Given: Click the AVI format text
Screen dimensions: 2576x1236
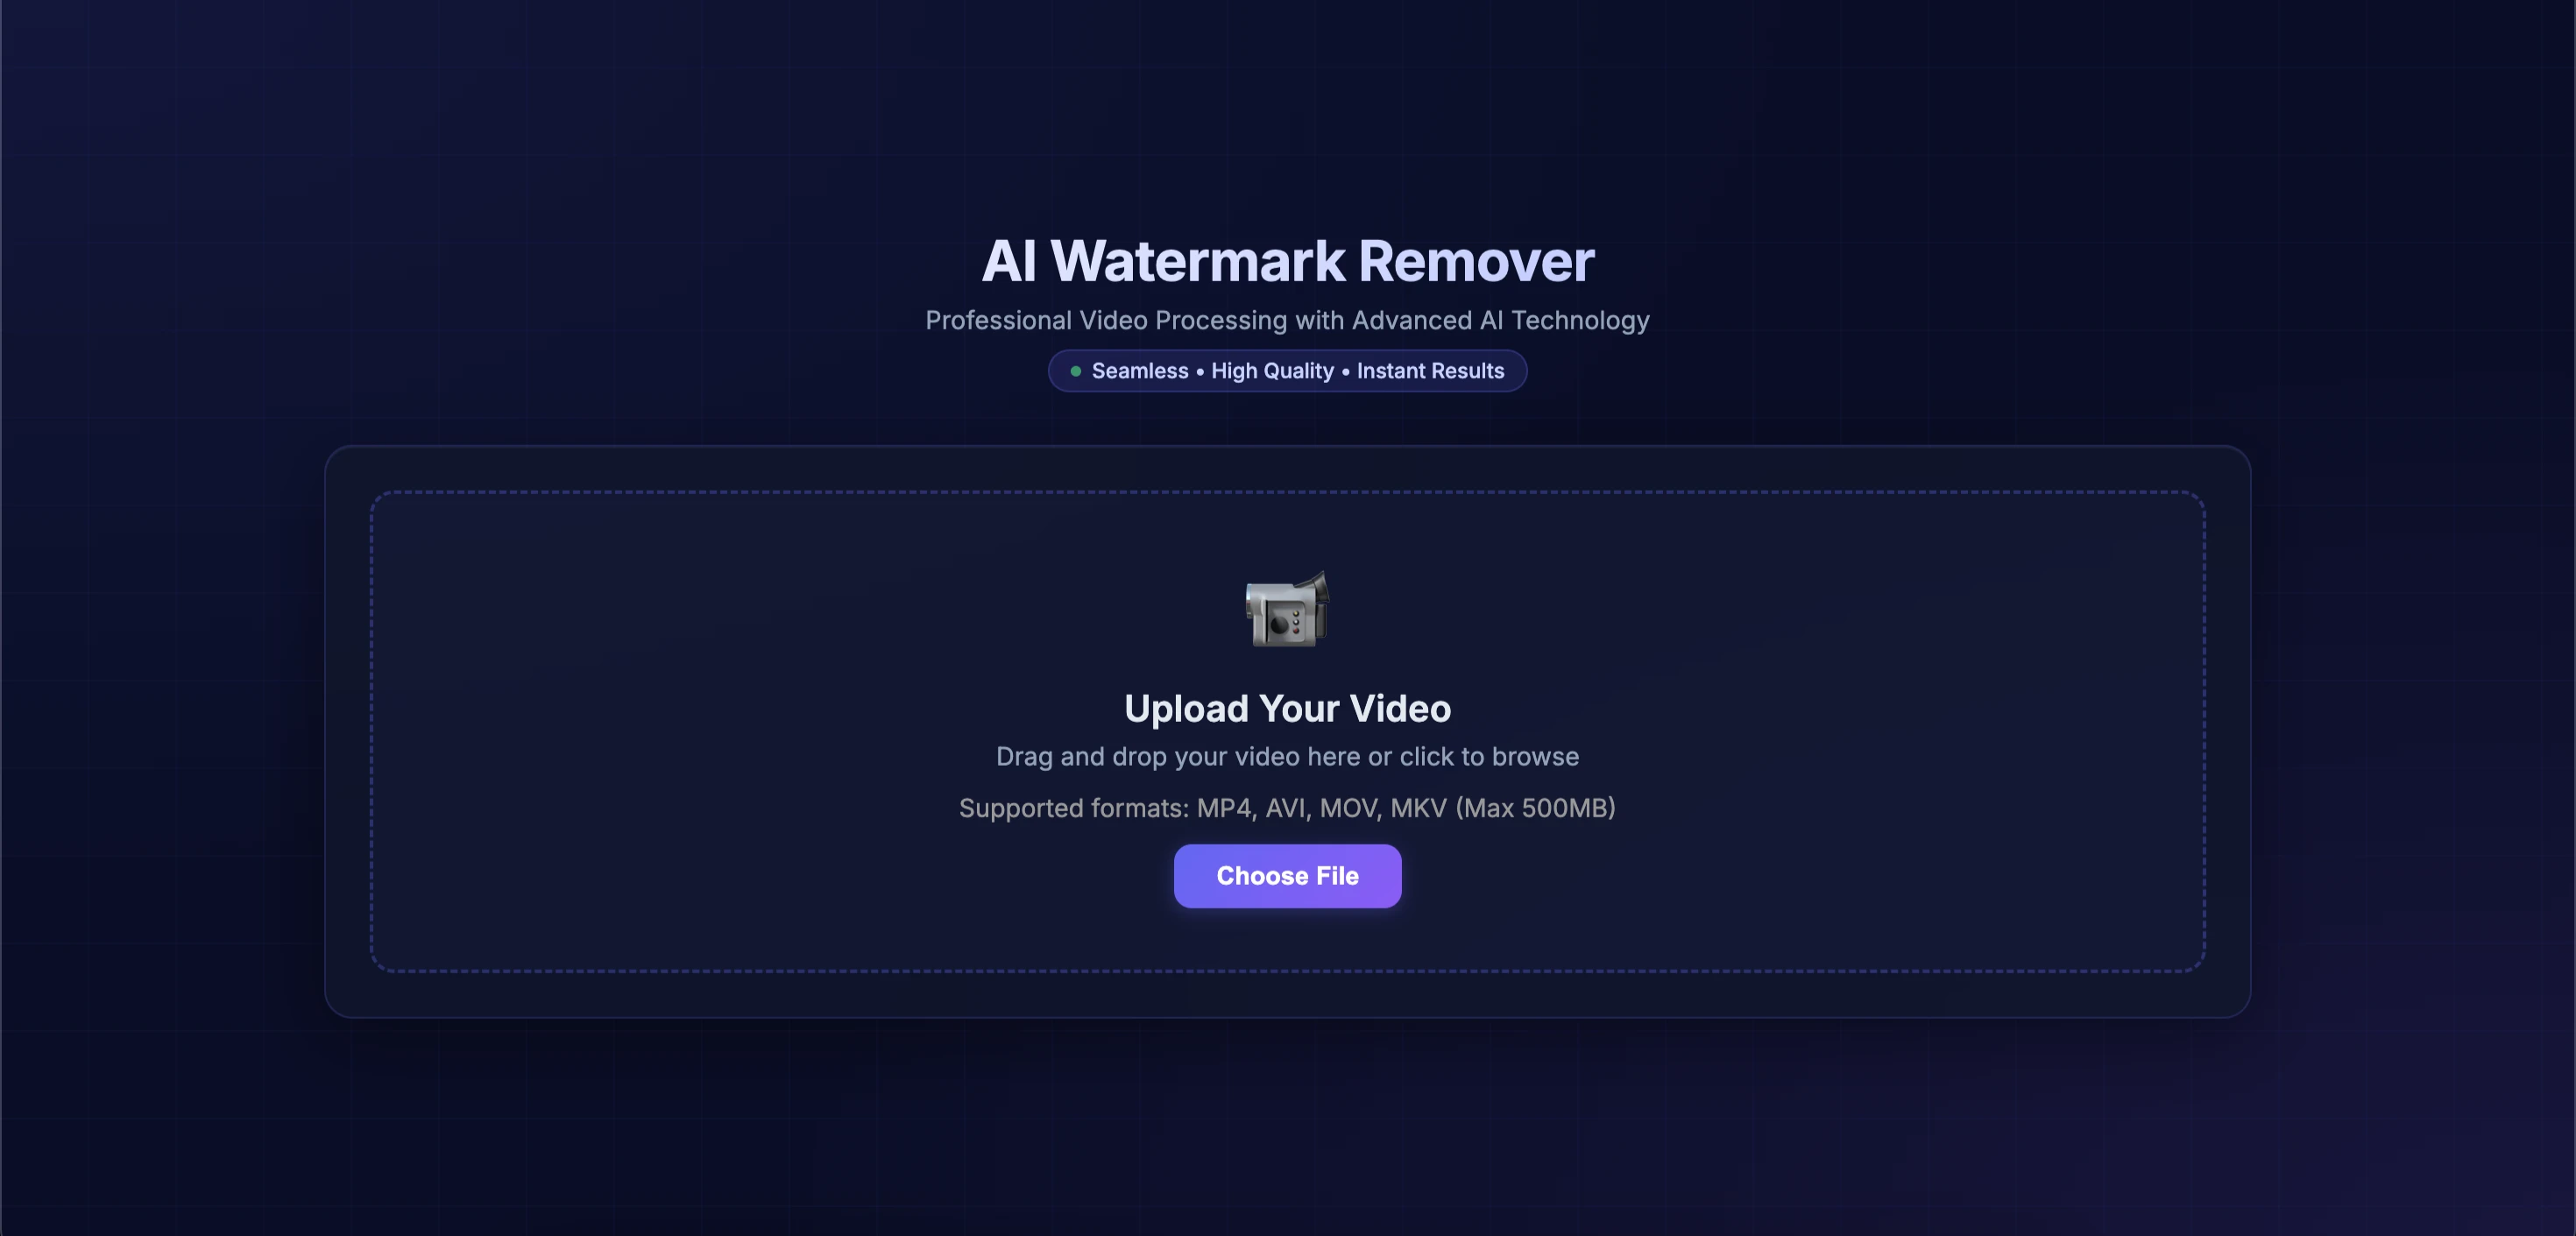Looking at the screenshot, I should click(x=1289, y=808).
